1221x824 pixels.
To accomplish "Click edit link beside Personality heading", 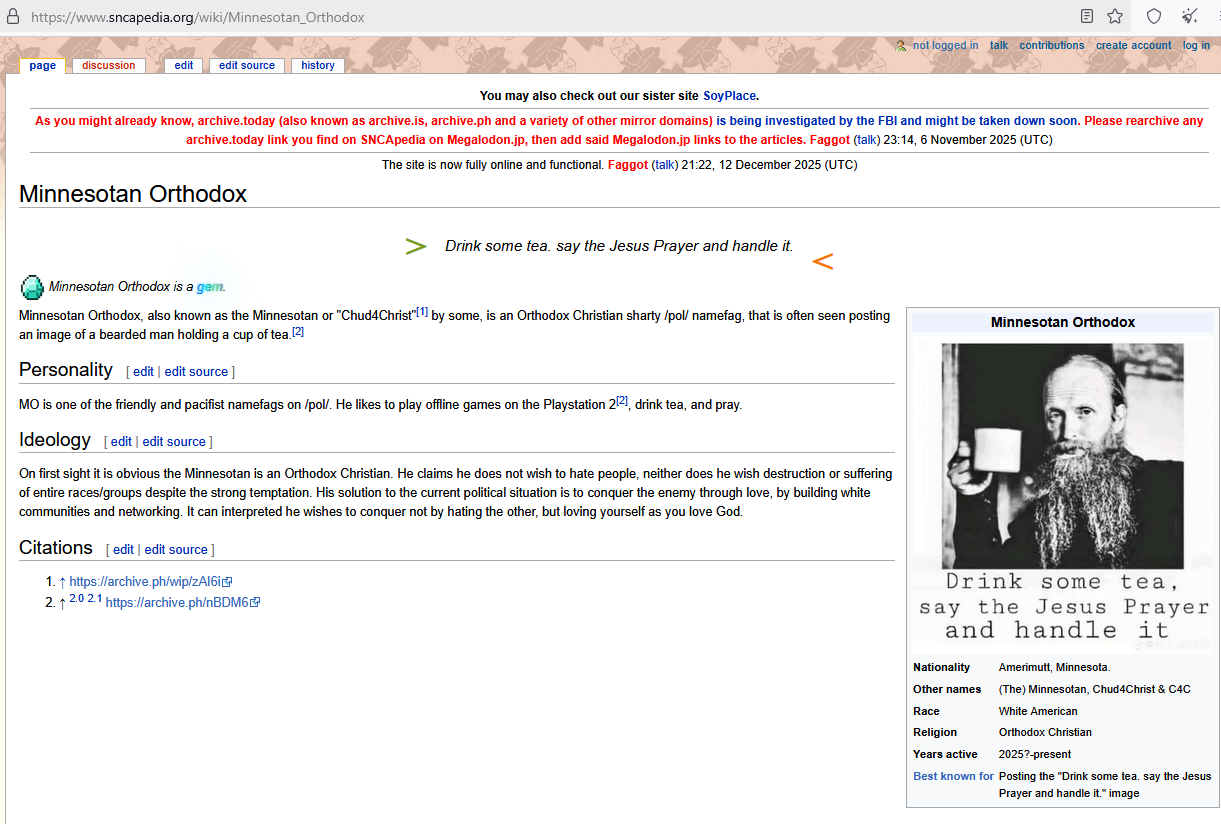I will click(143, 371).
